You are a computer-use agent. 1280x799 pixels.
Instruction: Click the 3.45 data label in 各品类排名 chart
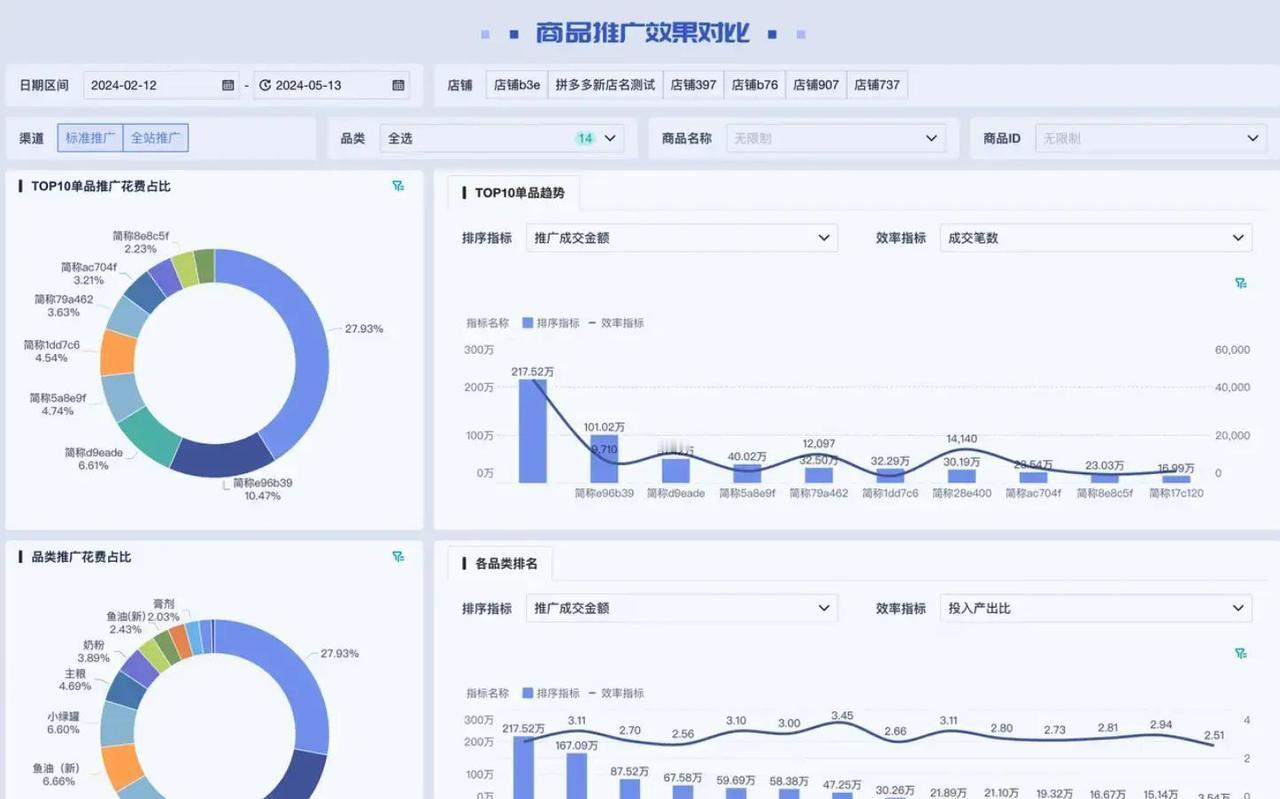[842, 716]
